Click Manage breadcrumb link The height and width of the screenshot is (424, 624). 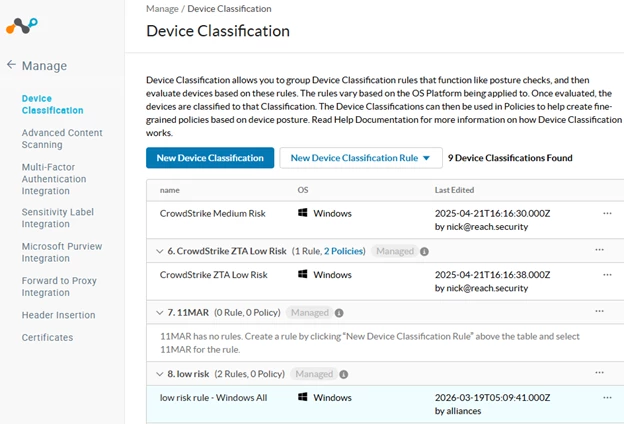point(162,9)
